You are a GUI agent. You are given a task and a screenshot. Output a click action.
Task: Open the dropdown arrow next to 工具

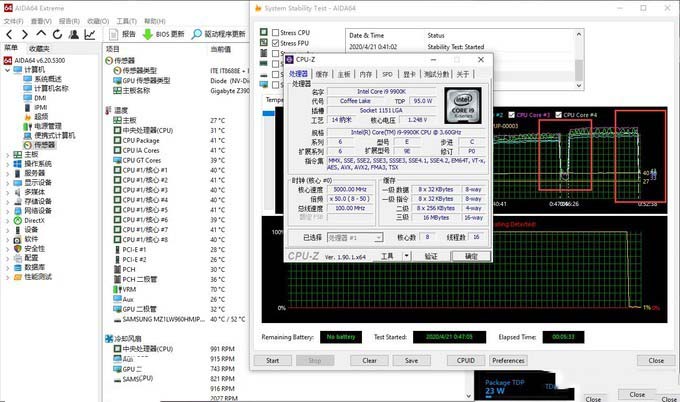tap(406, 256)
